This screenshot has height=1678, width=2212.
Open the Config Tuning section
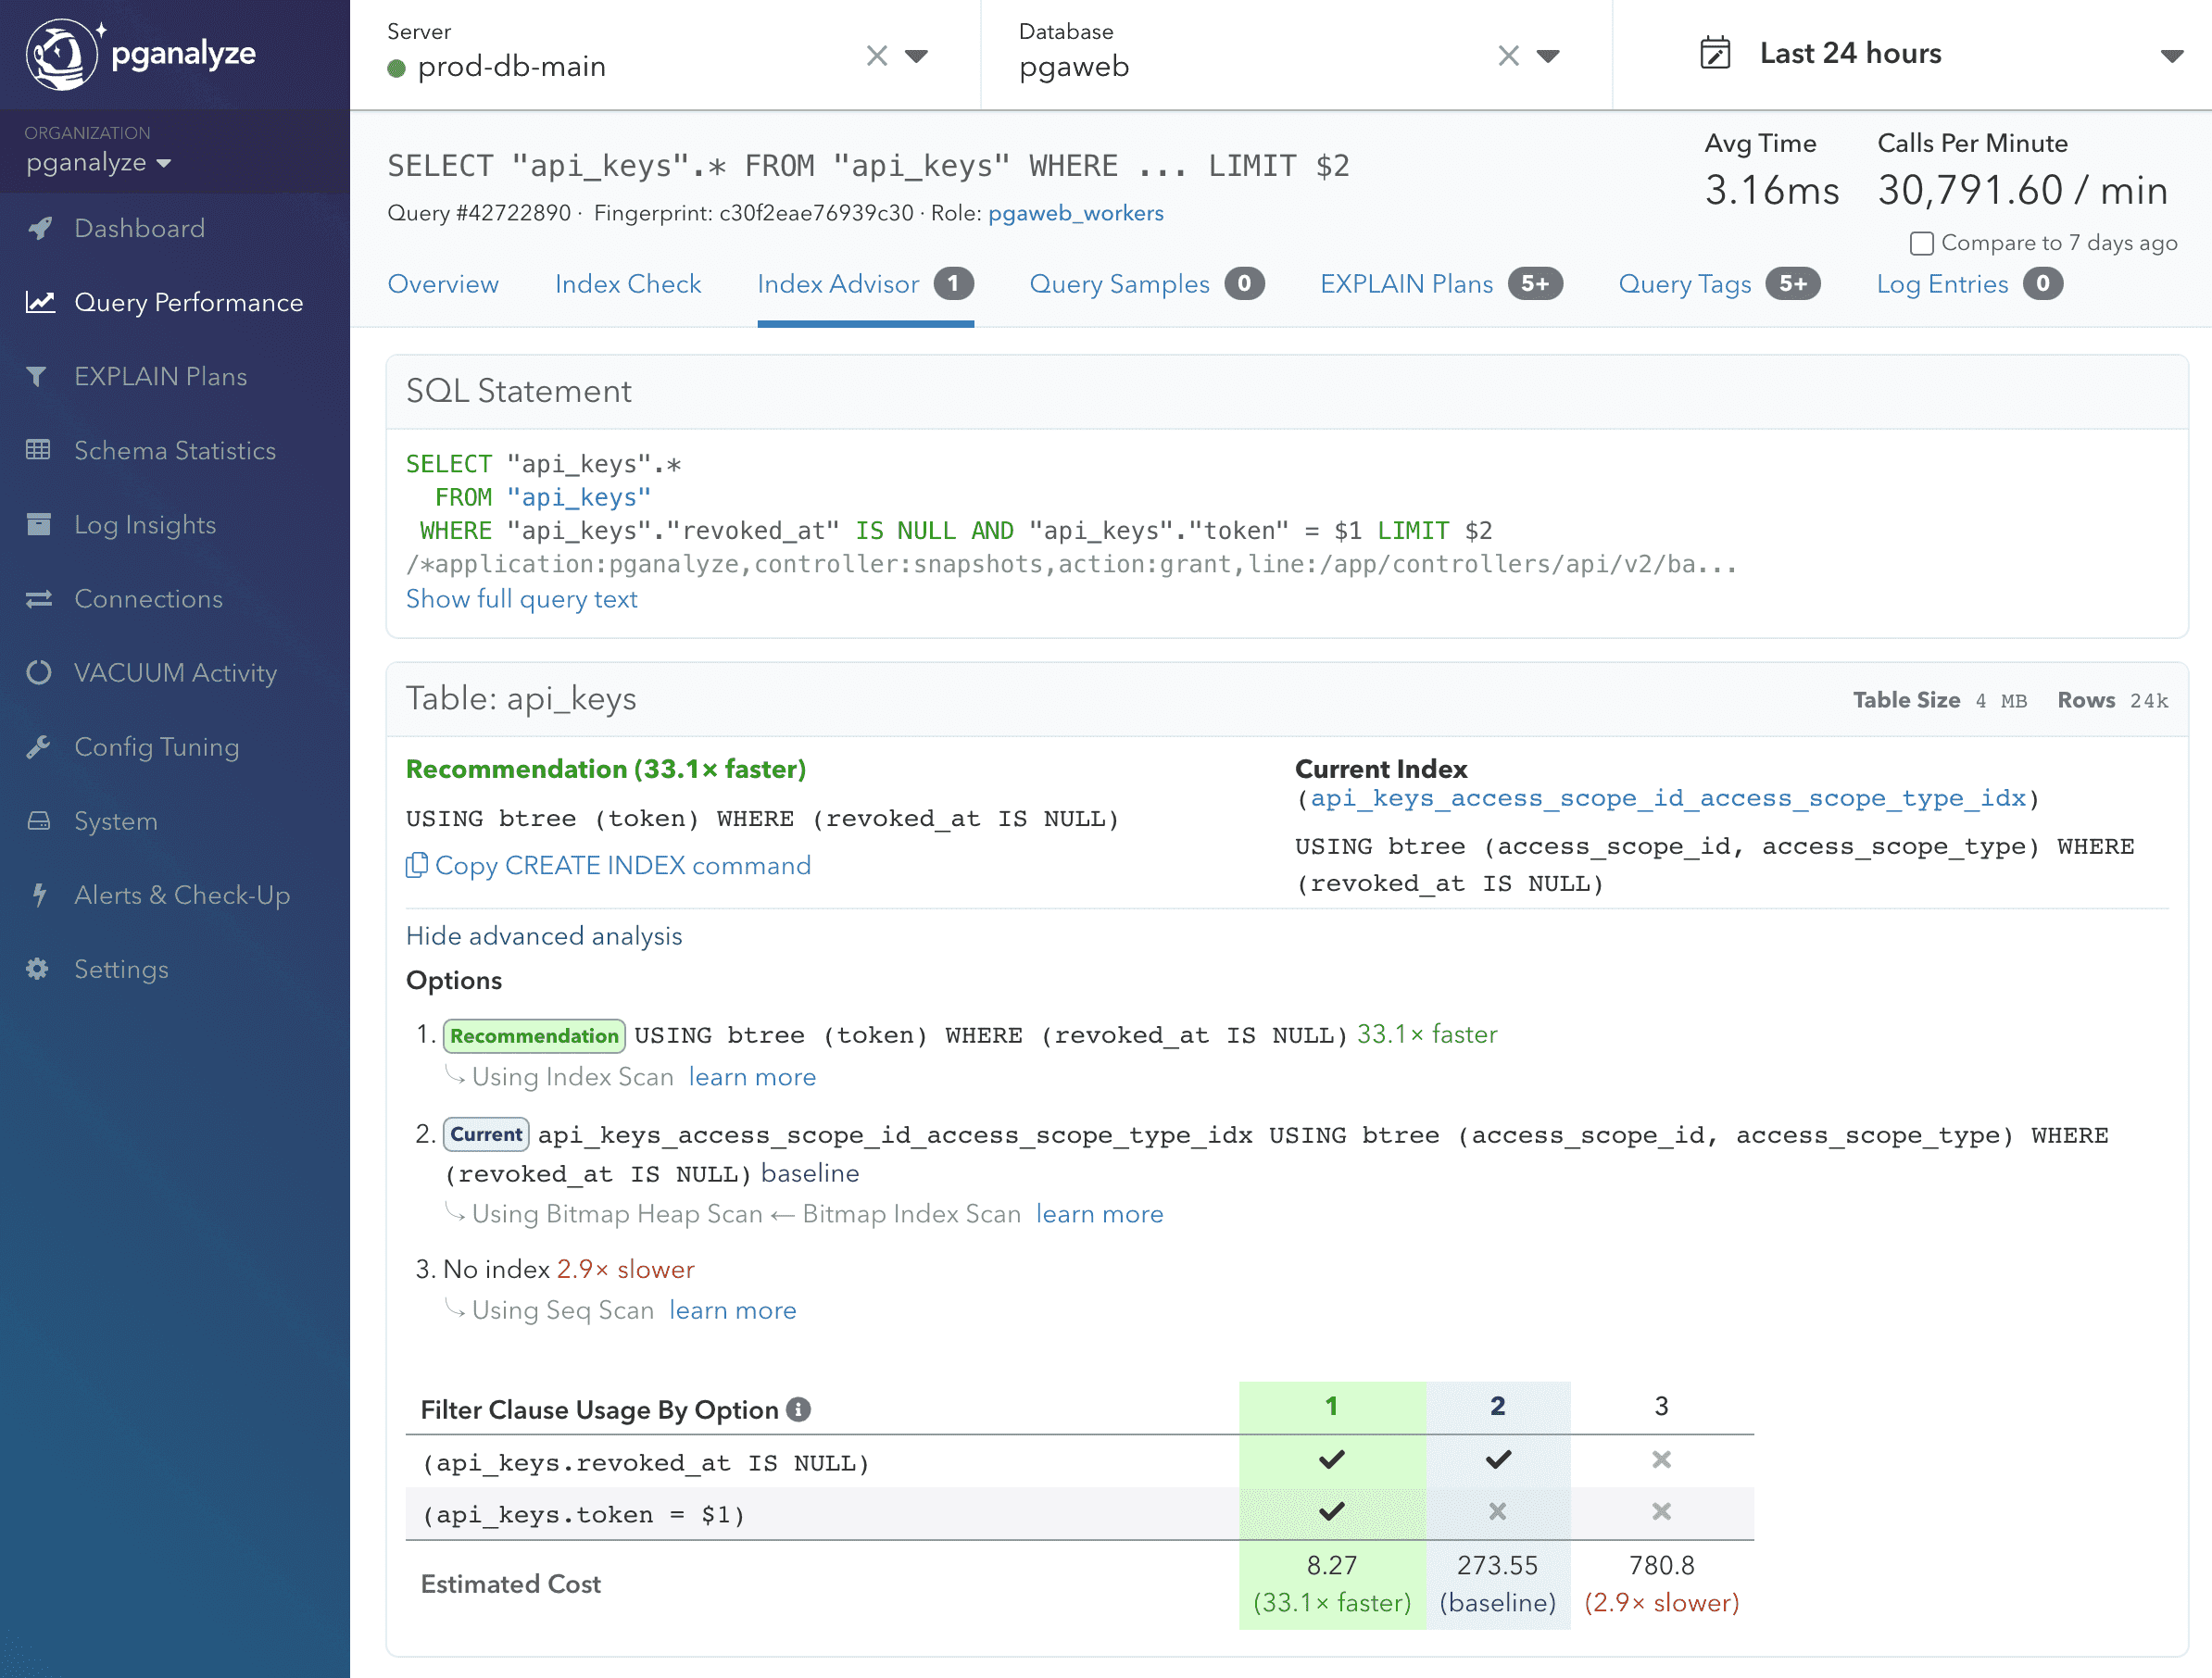coord(157,747)
